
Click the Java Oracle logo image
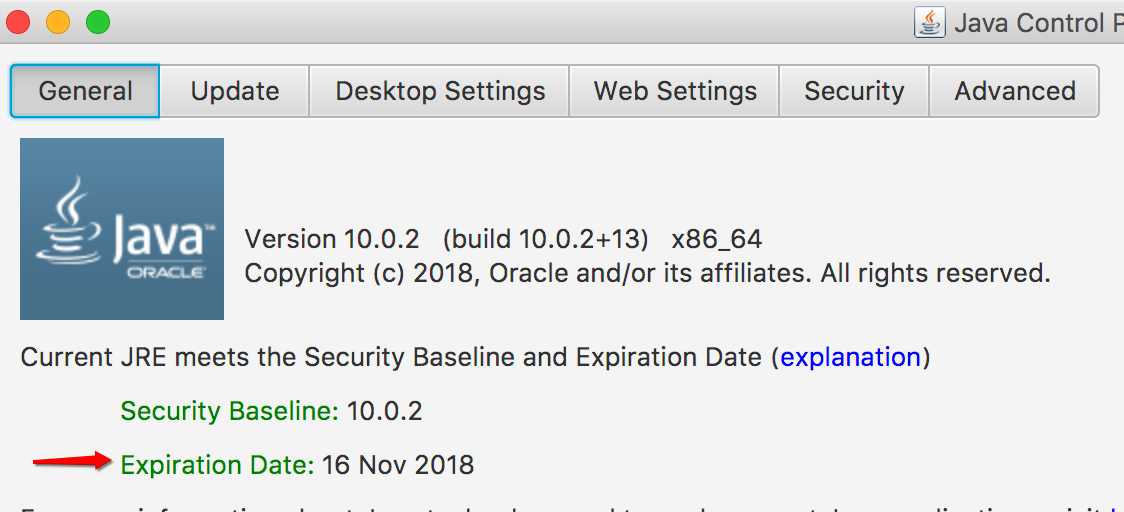pyautogui.click(x=122, y=229)
